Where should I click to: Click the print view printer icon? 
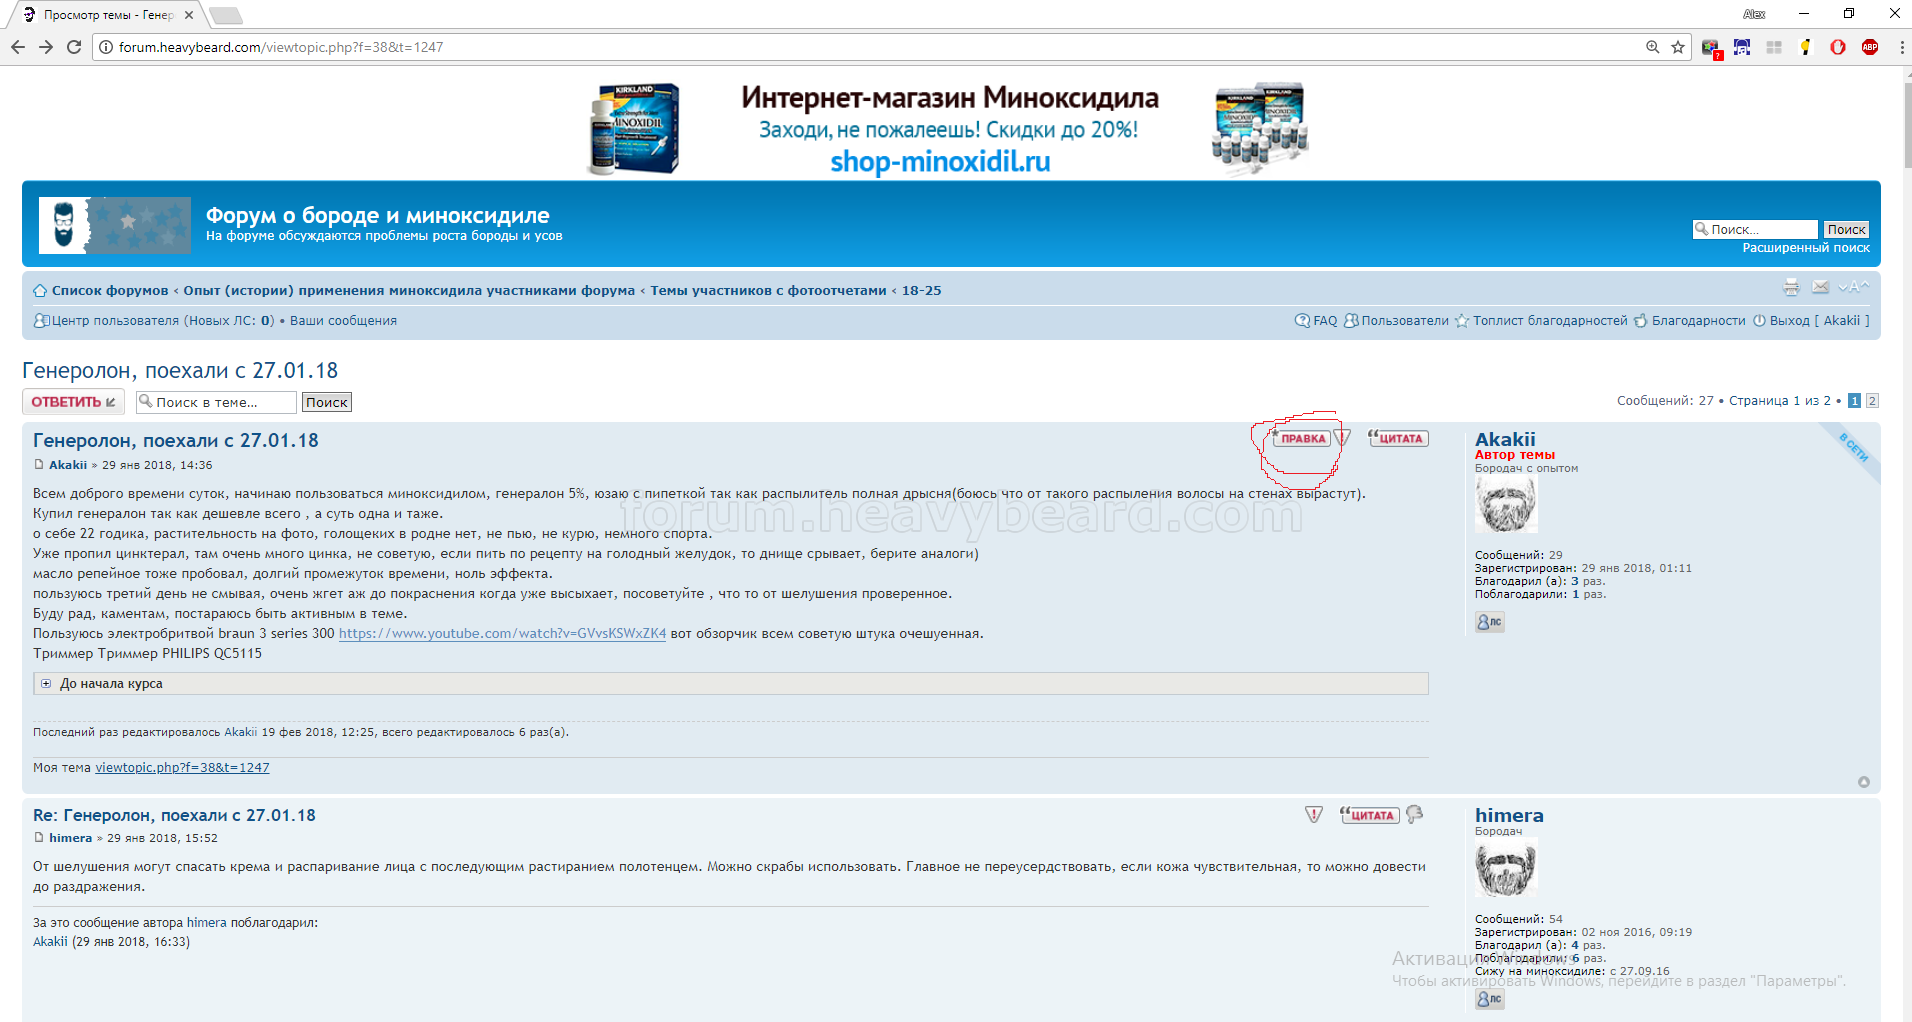tap(1791, 288)
